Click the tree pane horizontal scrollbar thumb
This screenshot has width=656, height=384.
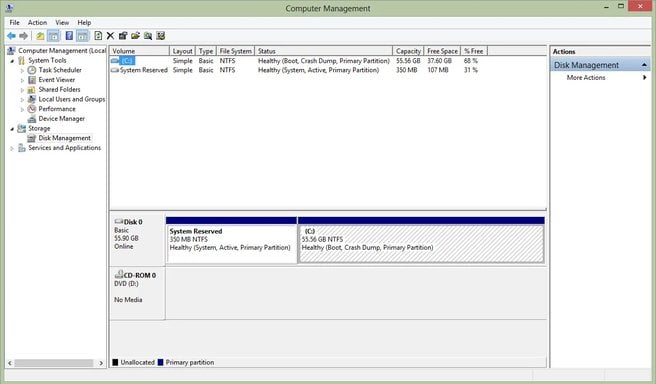pyautogui.click(x=54, y=363)
